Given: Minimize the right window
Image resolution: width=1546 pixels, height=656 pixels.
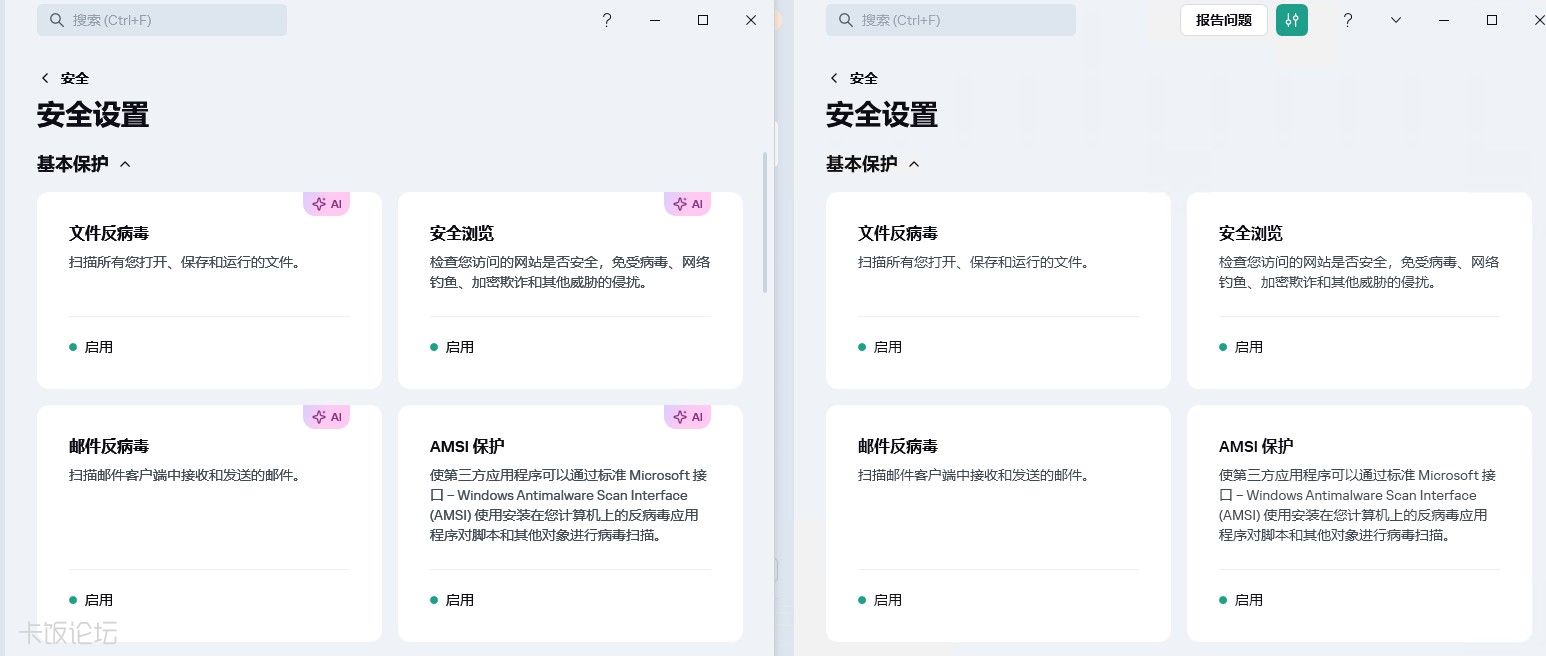Looking at the screenshot, I should click(x=1444, y=20).
